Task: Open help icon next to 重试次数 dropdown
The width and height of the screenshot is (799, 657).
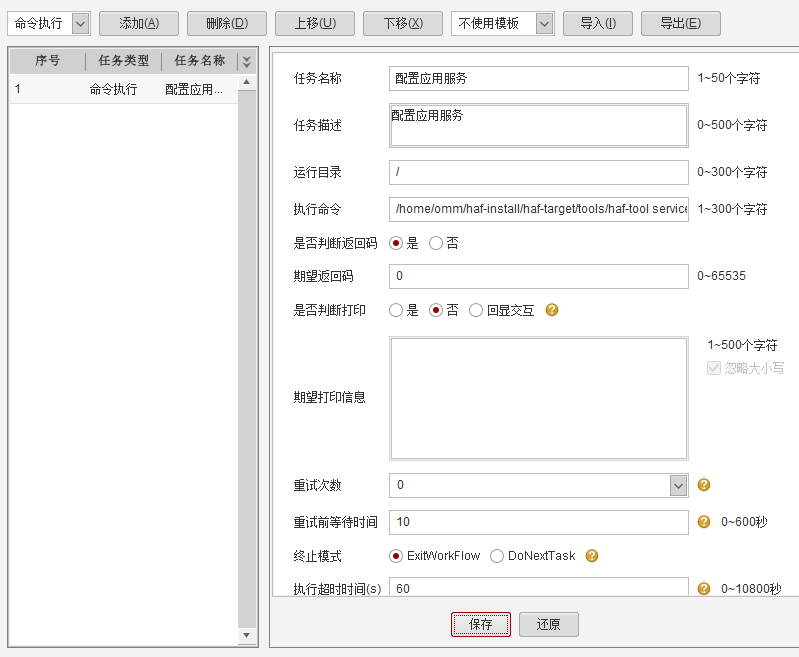Action: click(704, 485)
